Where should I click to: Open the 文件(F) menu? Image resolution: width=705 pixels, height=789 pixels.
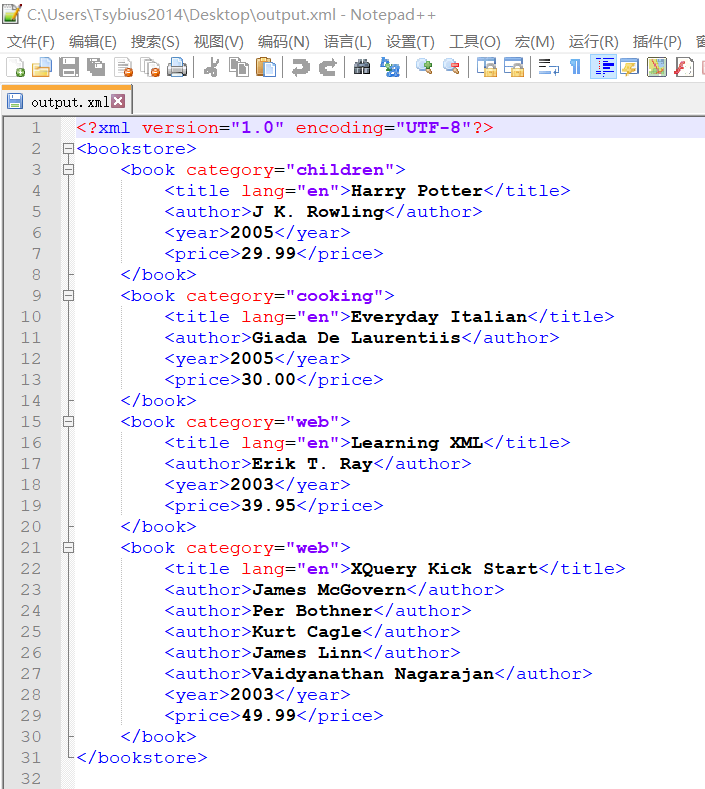31,41
